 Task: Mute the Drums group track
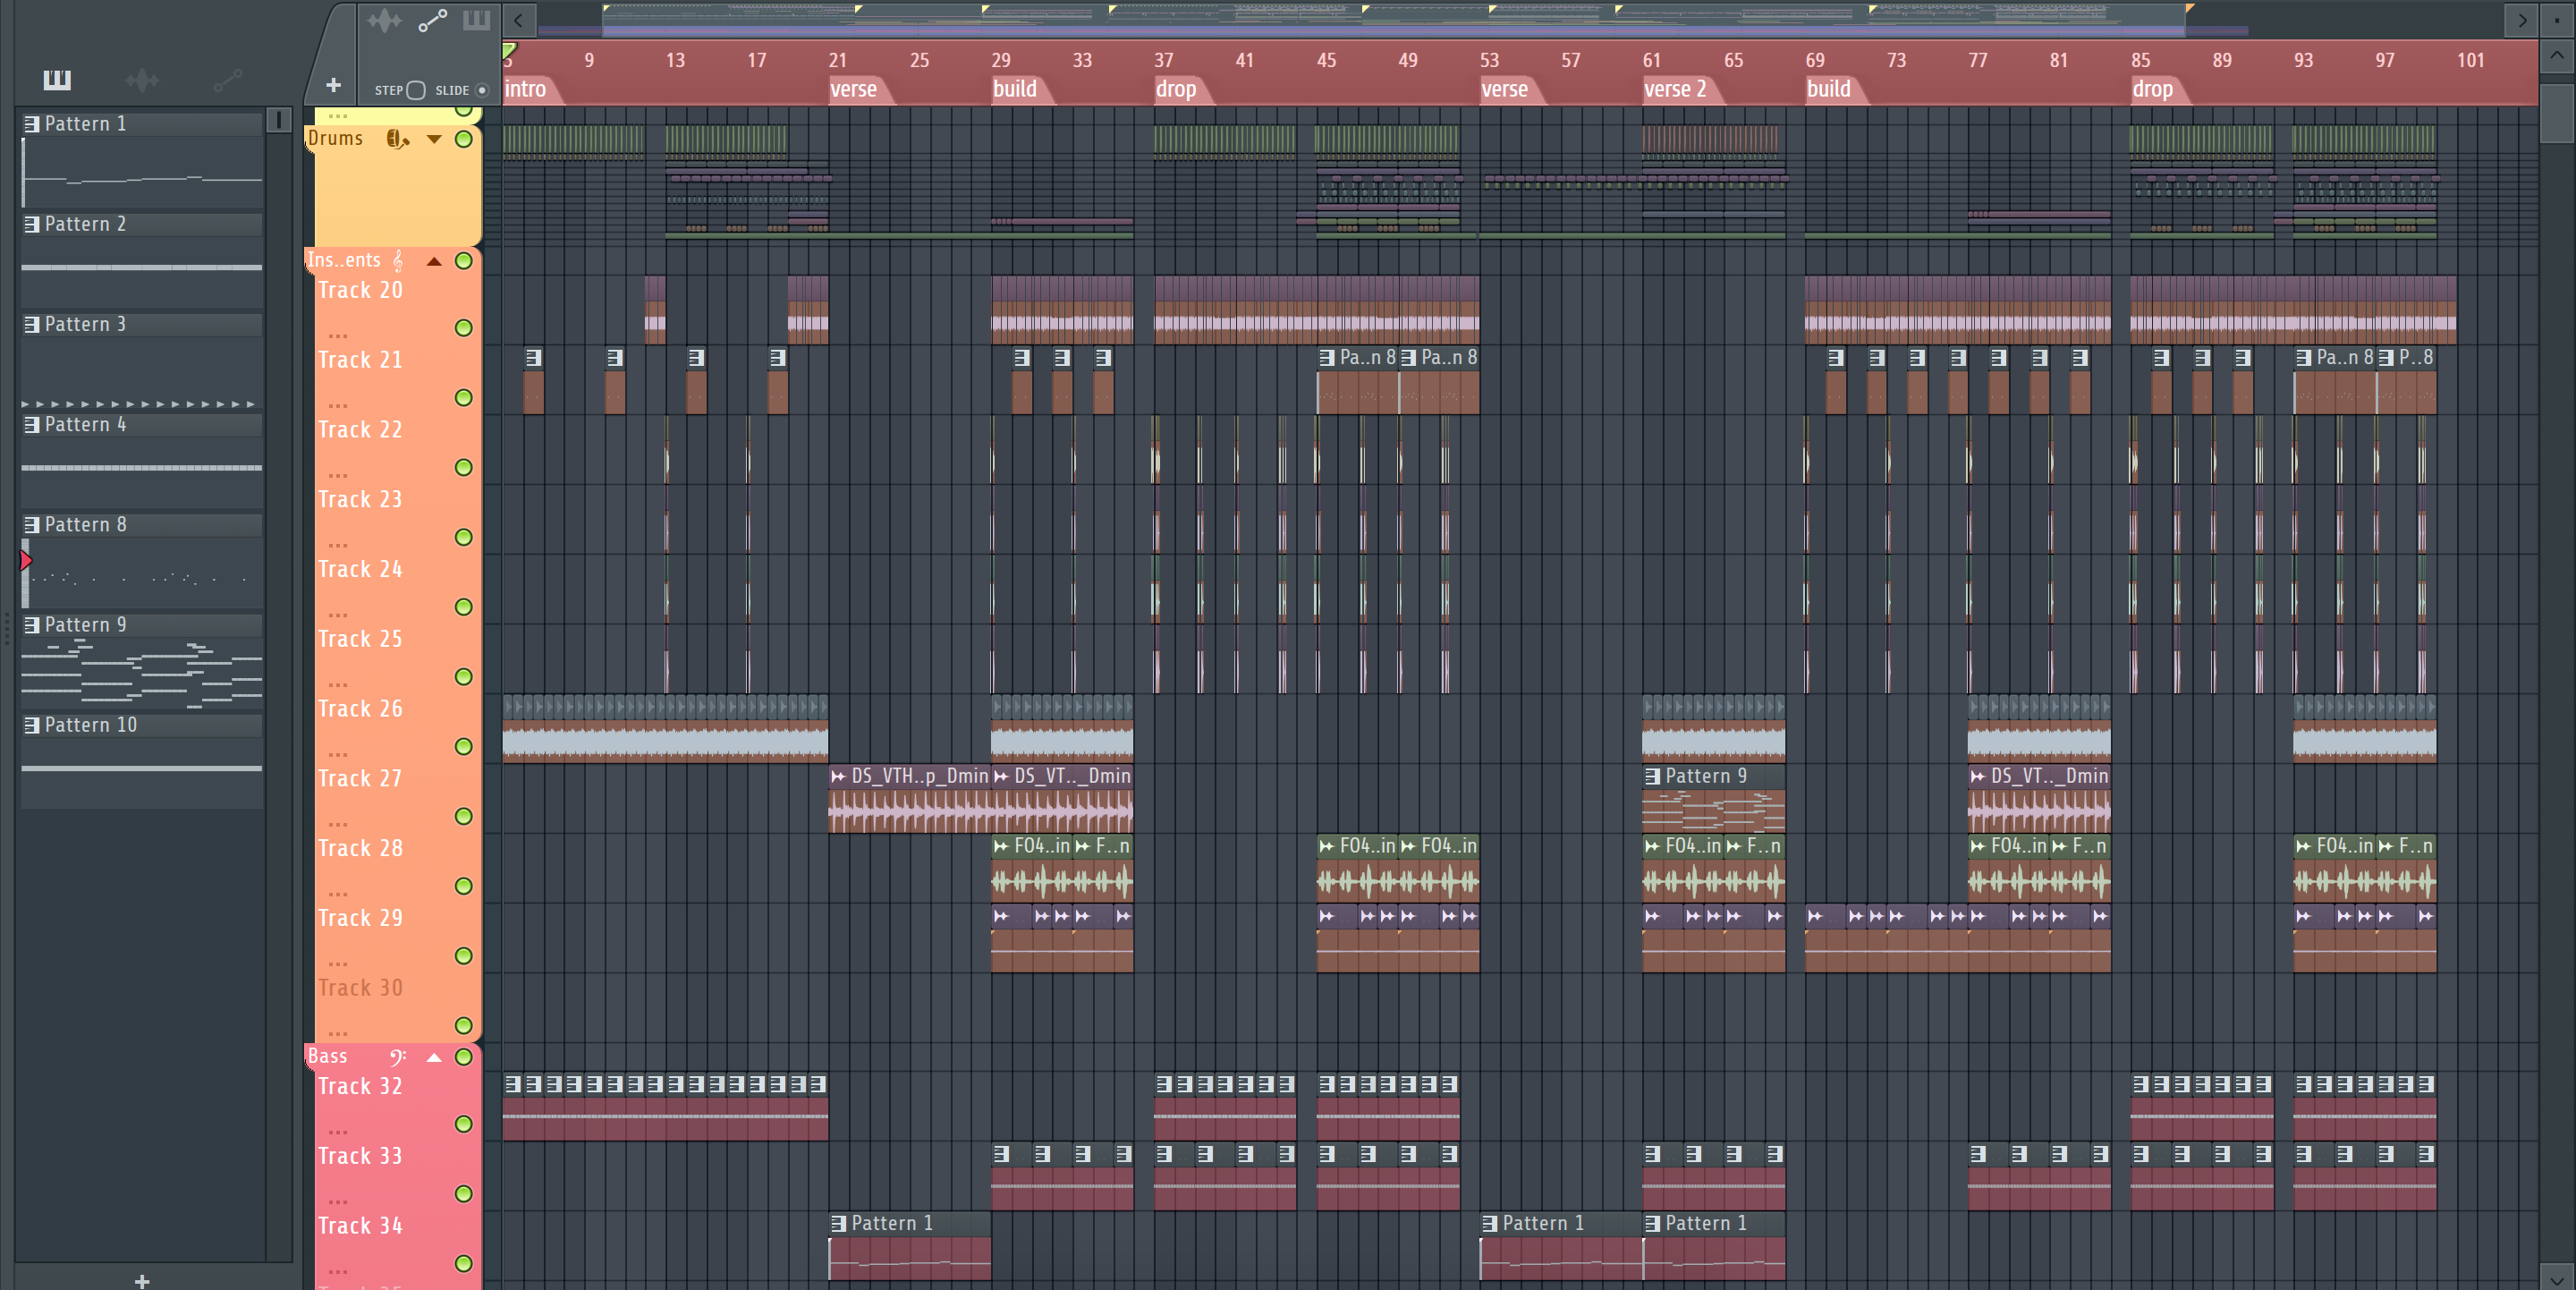click(x=464, y=139)
